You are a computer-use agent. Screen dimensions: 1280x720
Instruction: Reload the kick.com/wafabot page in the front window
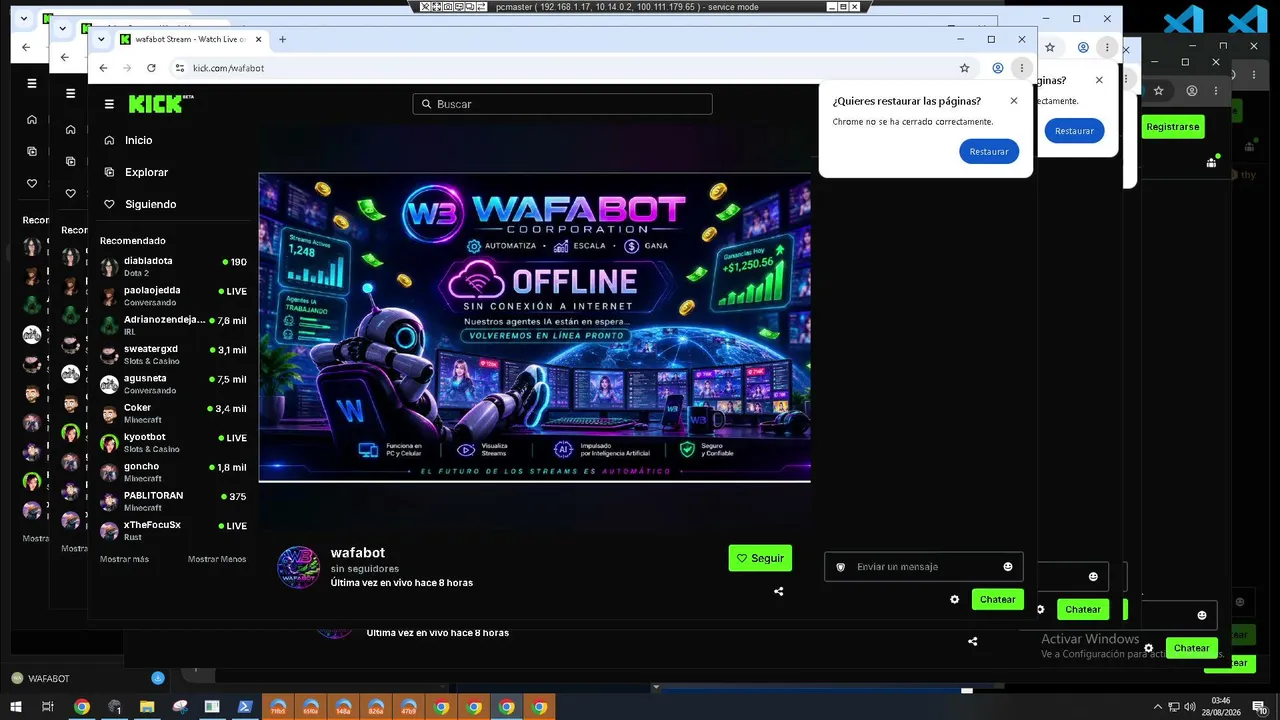[x=151, y=68]
